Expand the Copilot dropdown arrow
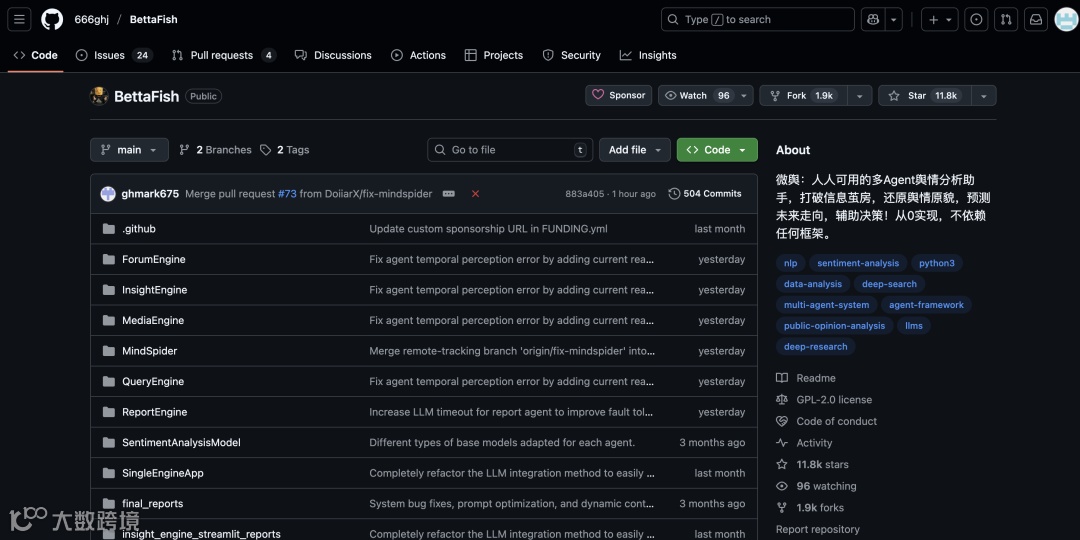The height and width of the screenshot is (540, 1080). pyautogui.click(x=893, y=19)
